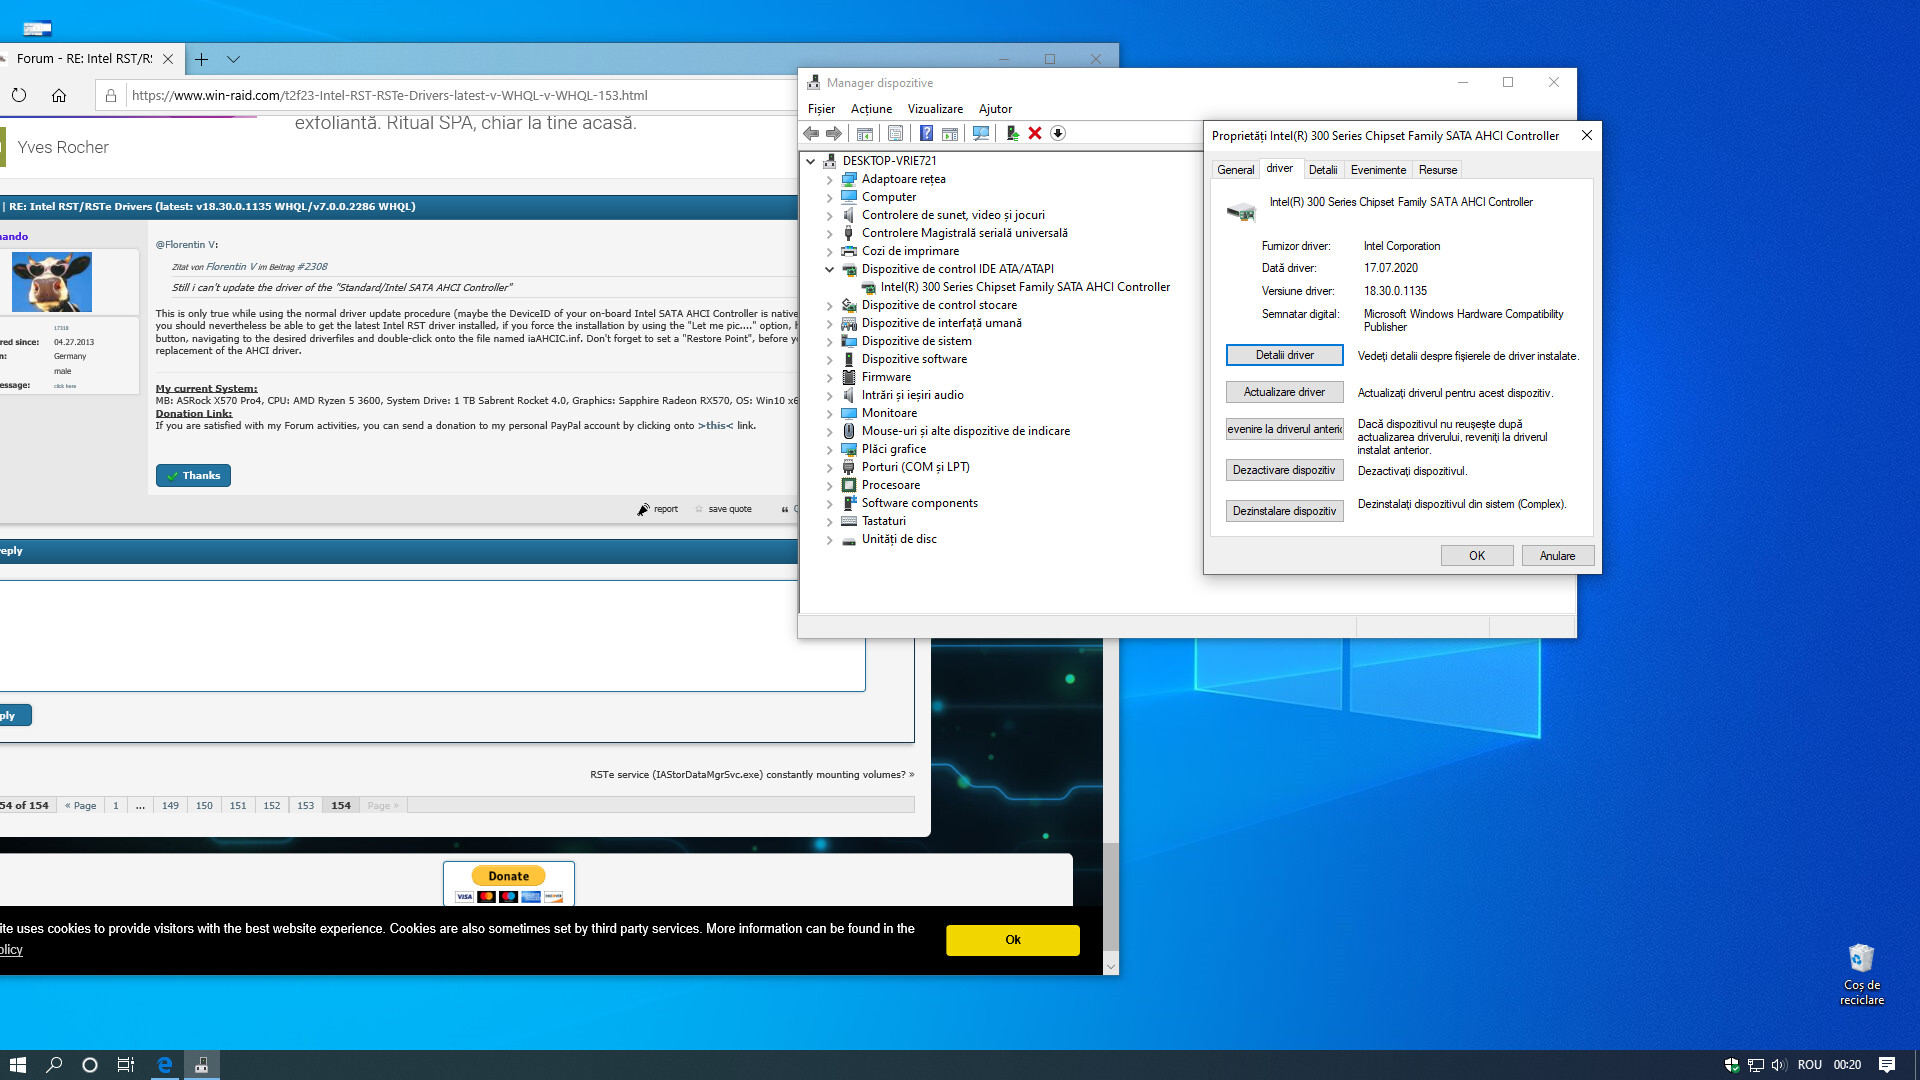Viewport: 1920px width, 1080px height.
Task: Expand Dispozitive de control stocare
Action: (x=829, y=306)
